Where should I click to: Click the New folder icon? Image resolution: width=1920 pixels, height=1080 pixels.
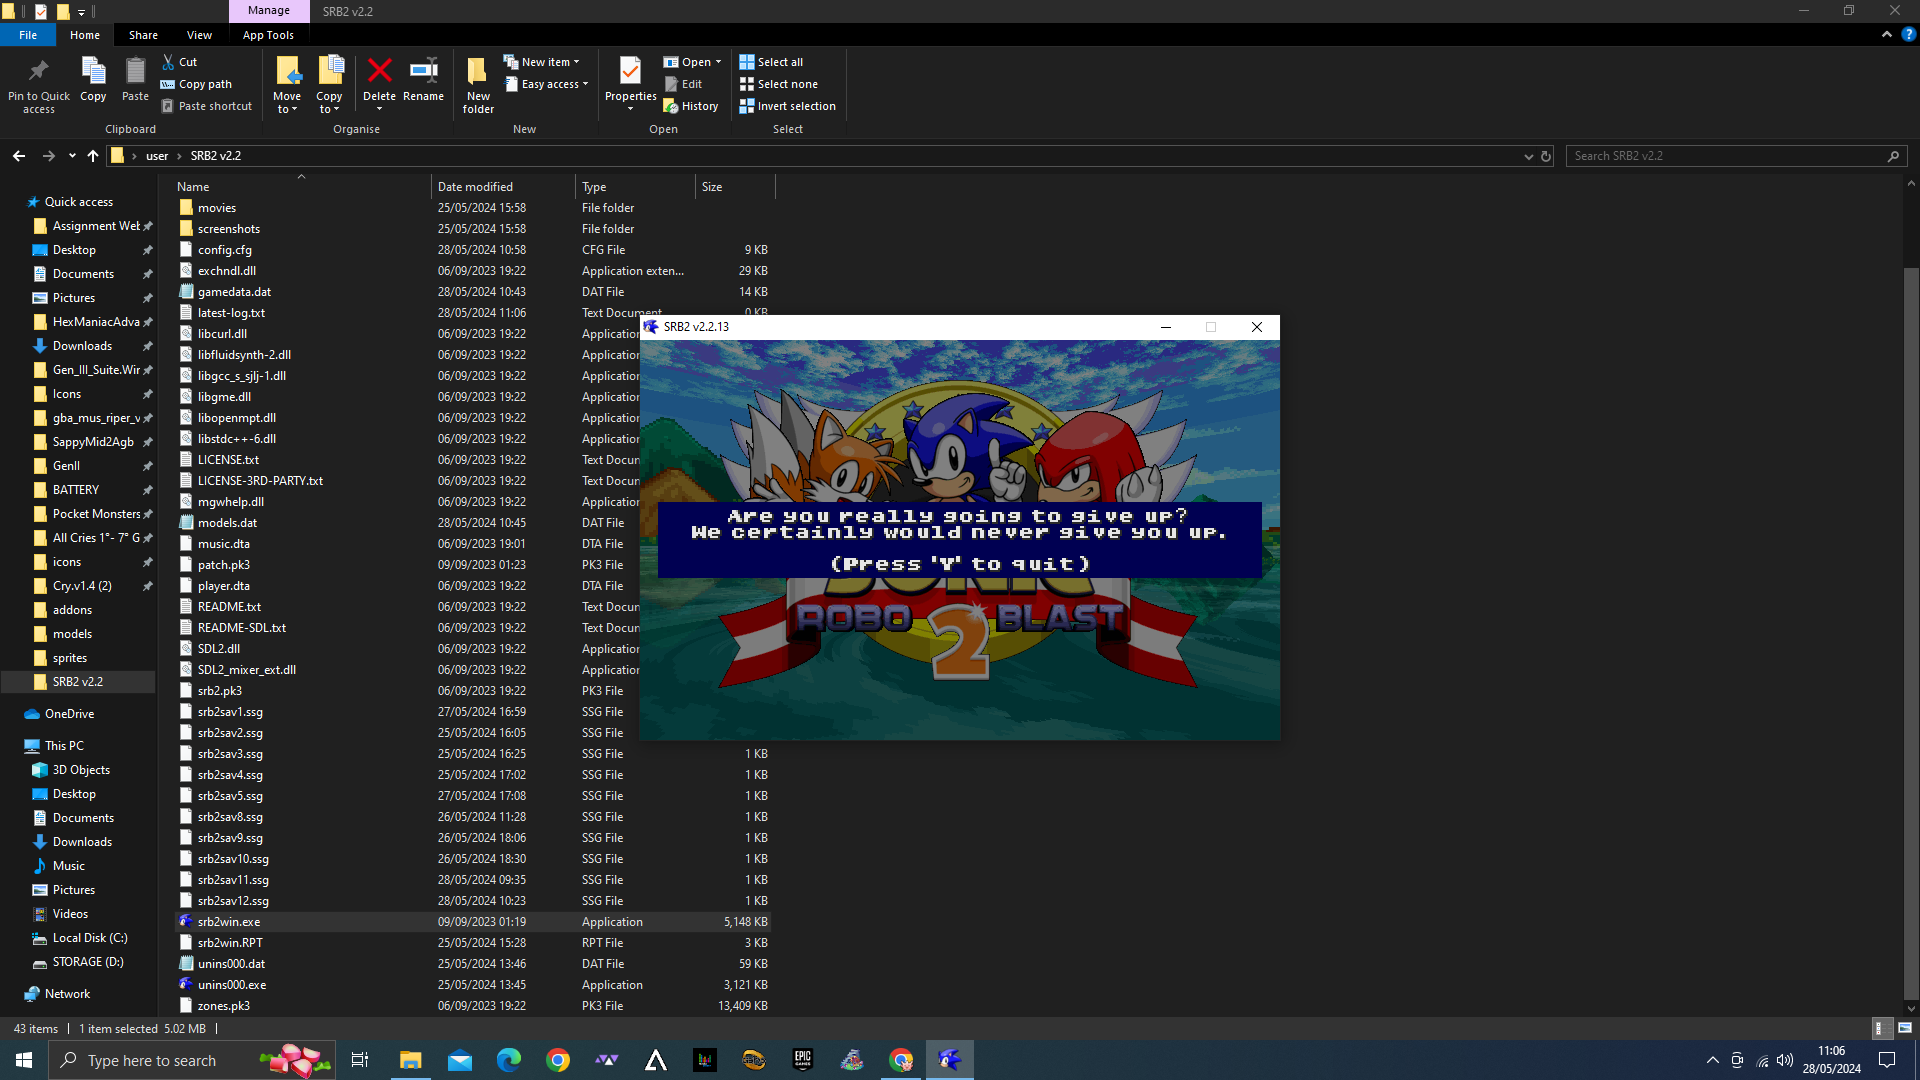(x=478, y=71)
